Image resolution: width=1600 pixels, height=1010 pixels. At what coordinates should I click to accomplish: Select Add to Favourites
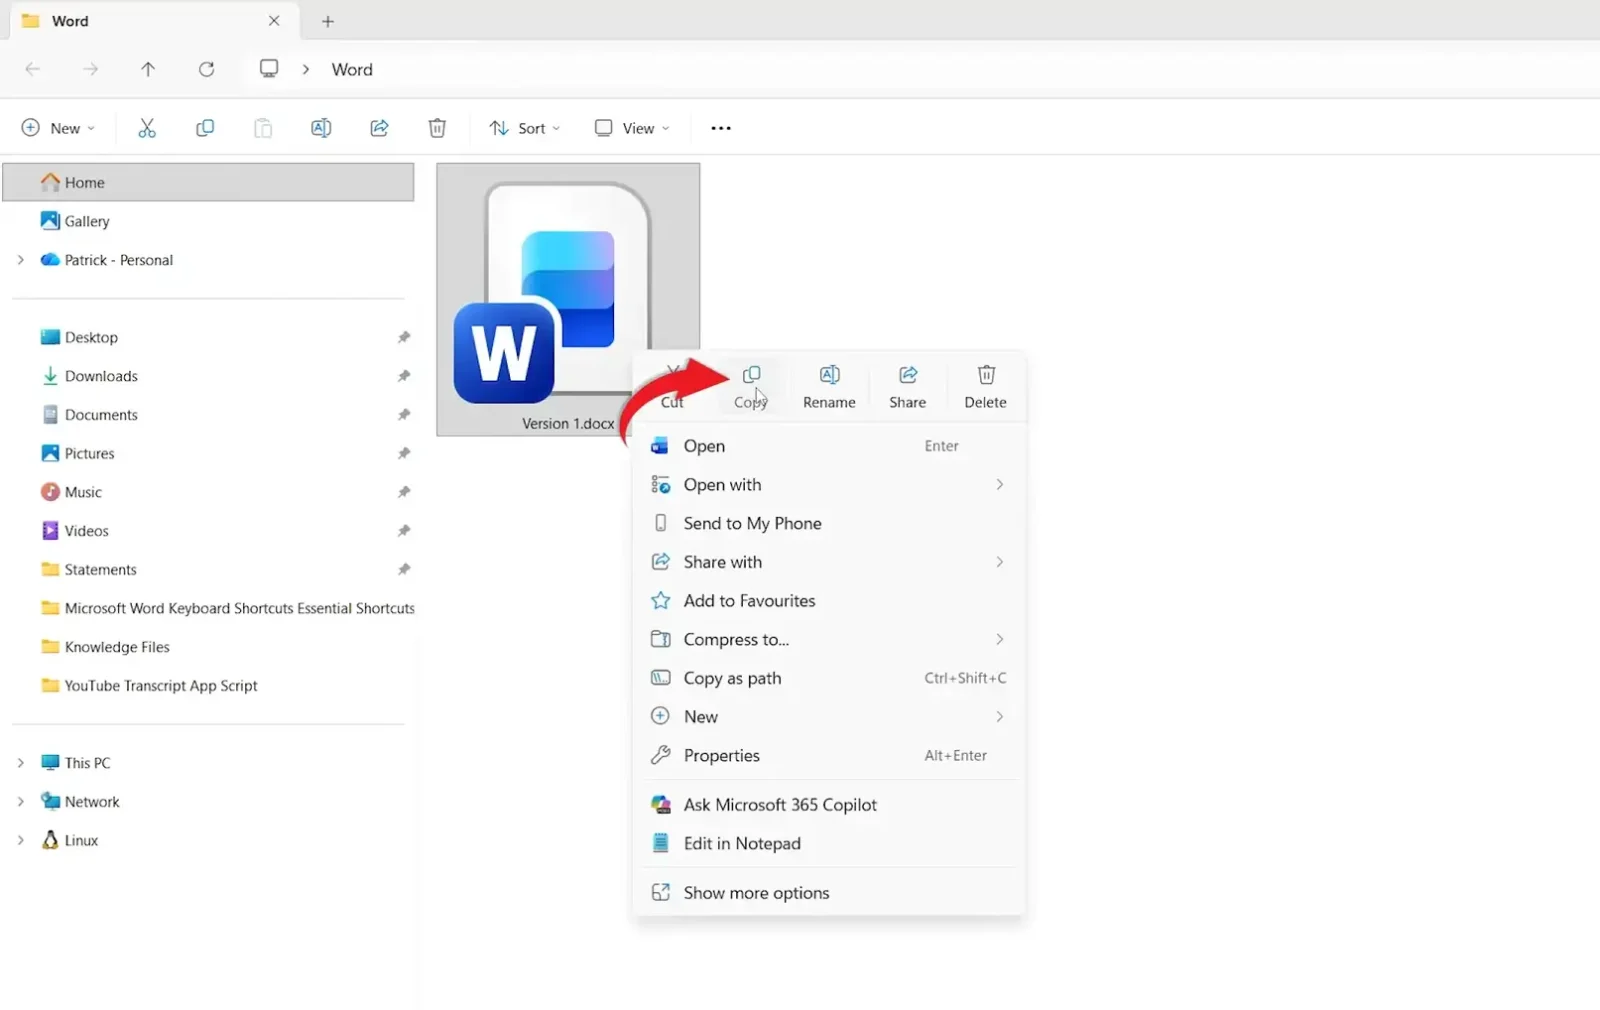click(829, 601)
